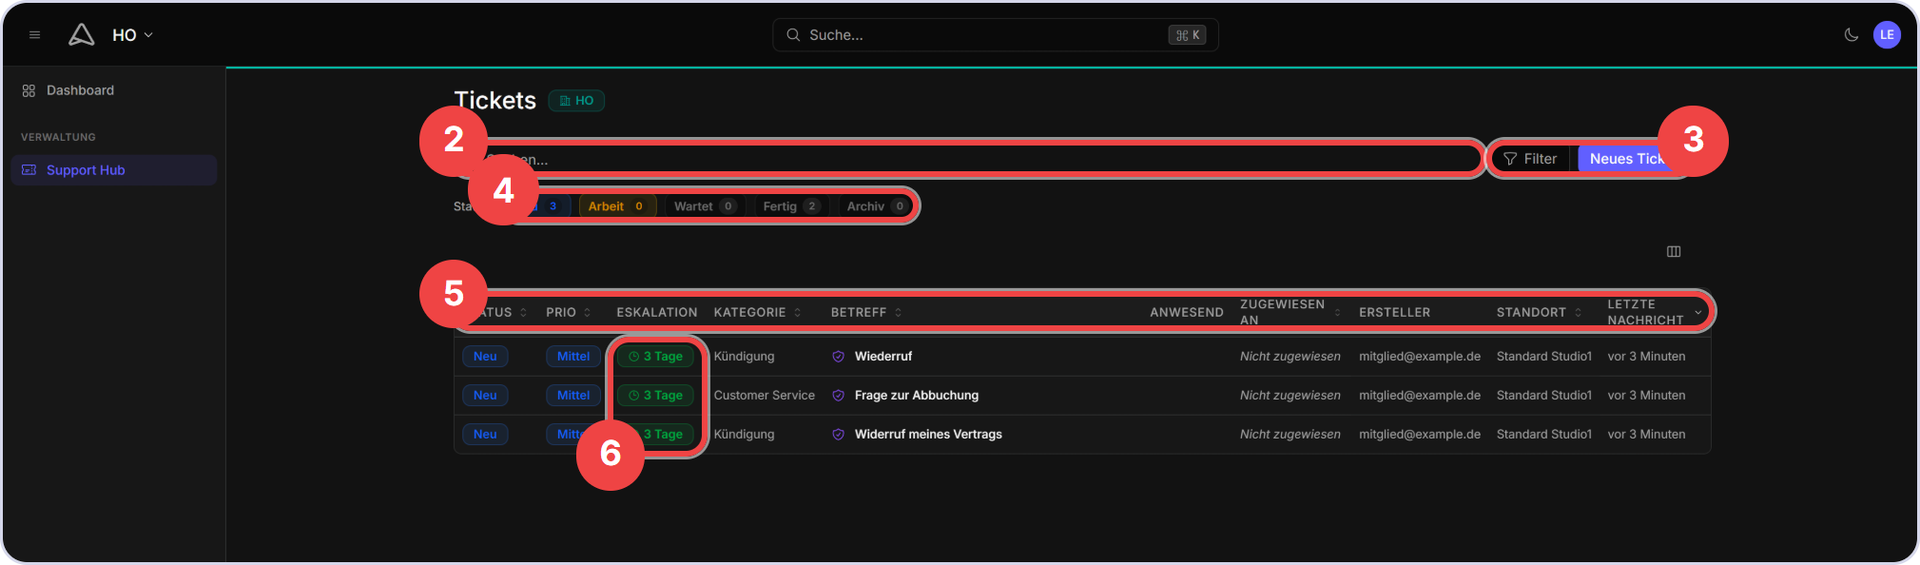Image resolution: width=1920 pixels, height=565 pixels.
Task: Open the Filter button
Action: click(x=1531, y=159)
